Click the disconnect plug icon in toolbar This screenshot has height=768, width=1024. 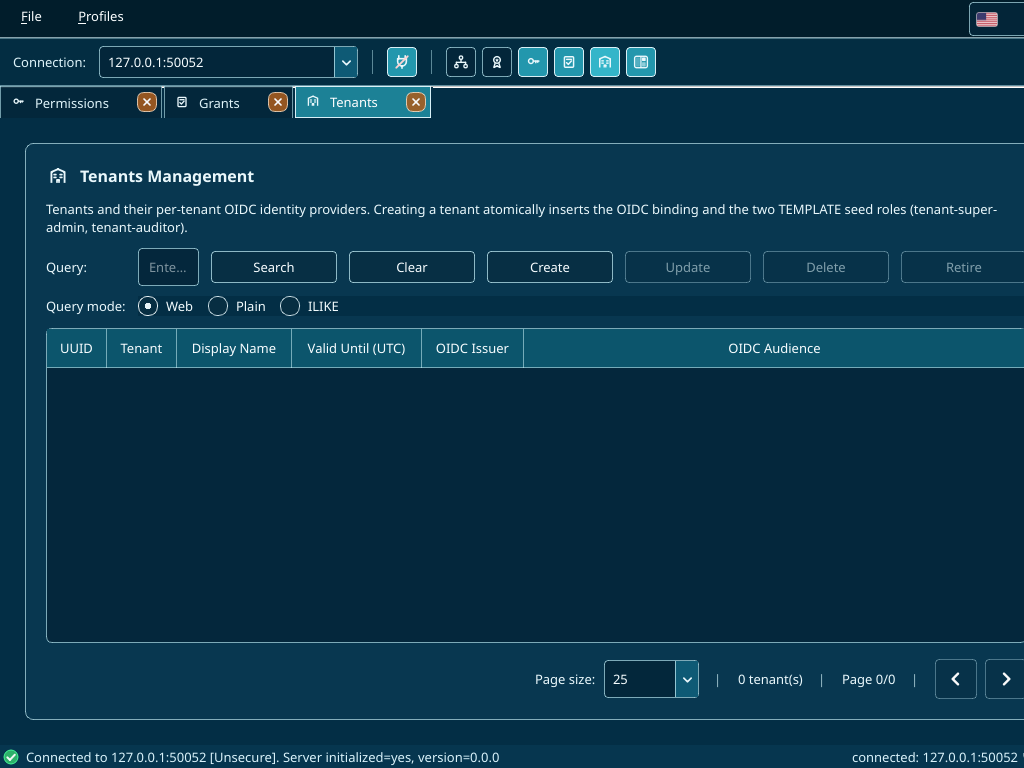(402, 62)
